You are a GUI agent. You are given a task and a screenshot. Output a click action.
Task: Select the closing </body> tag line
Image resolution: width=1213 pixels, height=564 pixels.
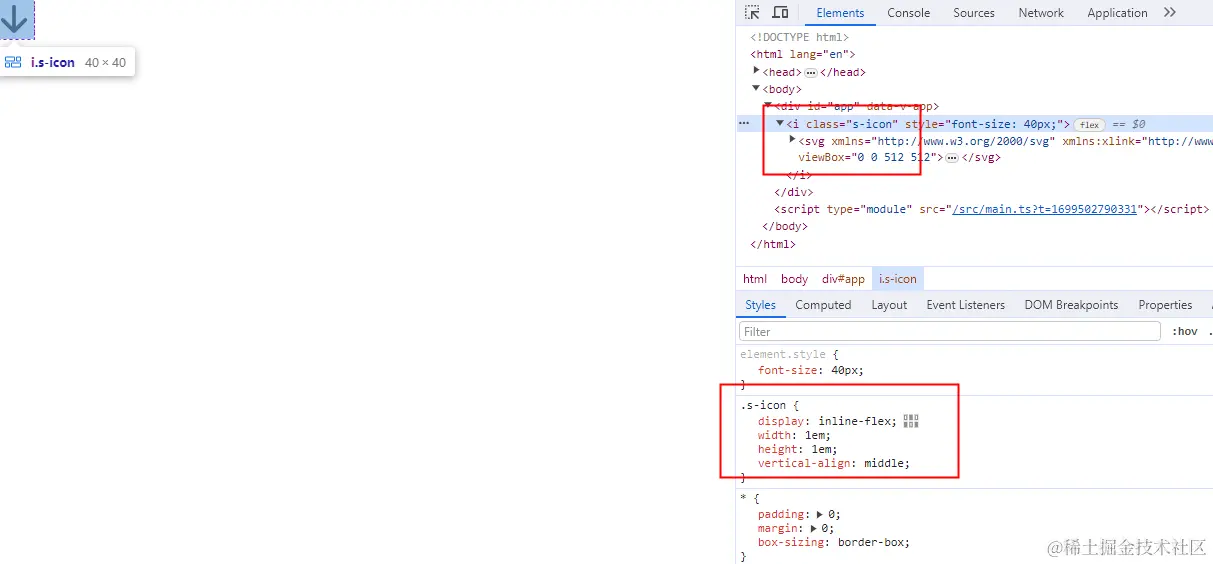[785, 226]
